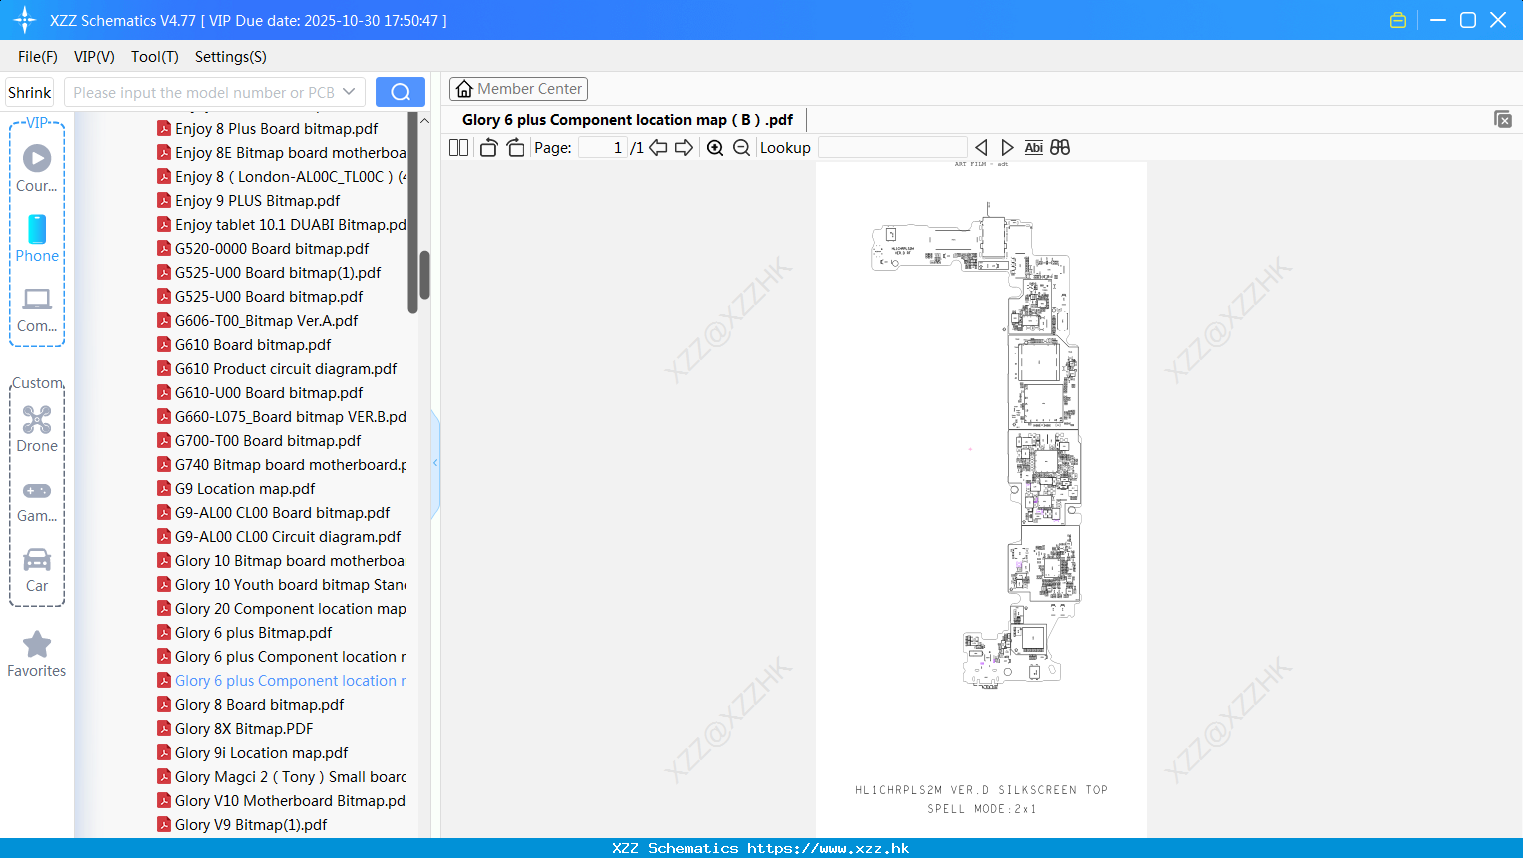Open G700-T00 Board bitmap.pdf
1523x858 pixels.
click(x=268, y=440)
